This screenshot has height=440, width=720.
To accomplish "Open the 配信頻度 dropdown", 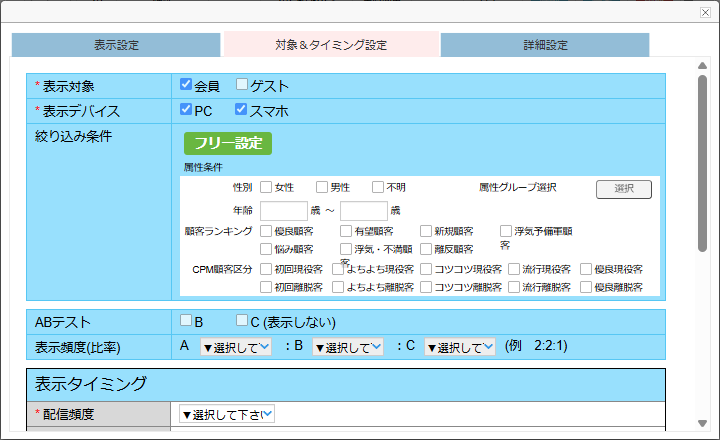I will (x=226, y=413).
